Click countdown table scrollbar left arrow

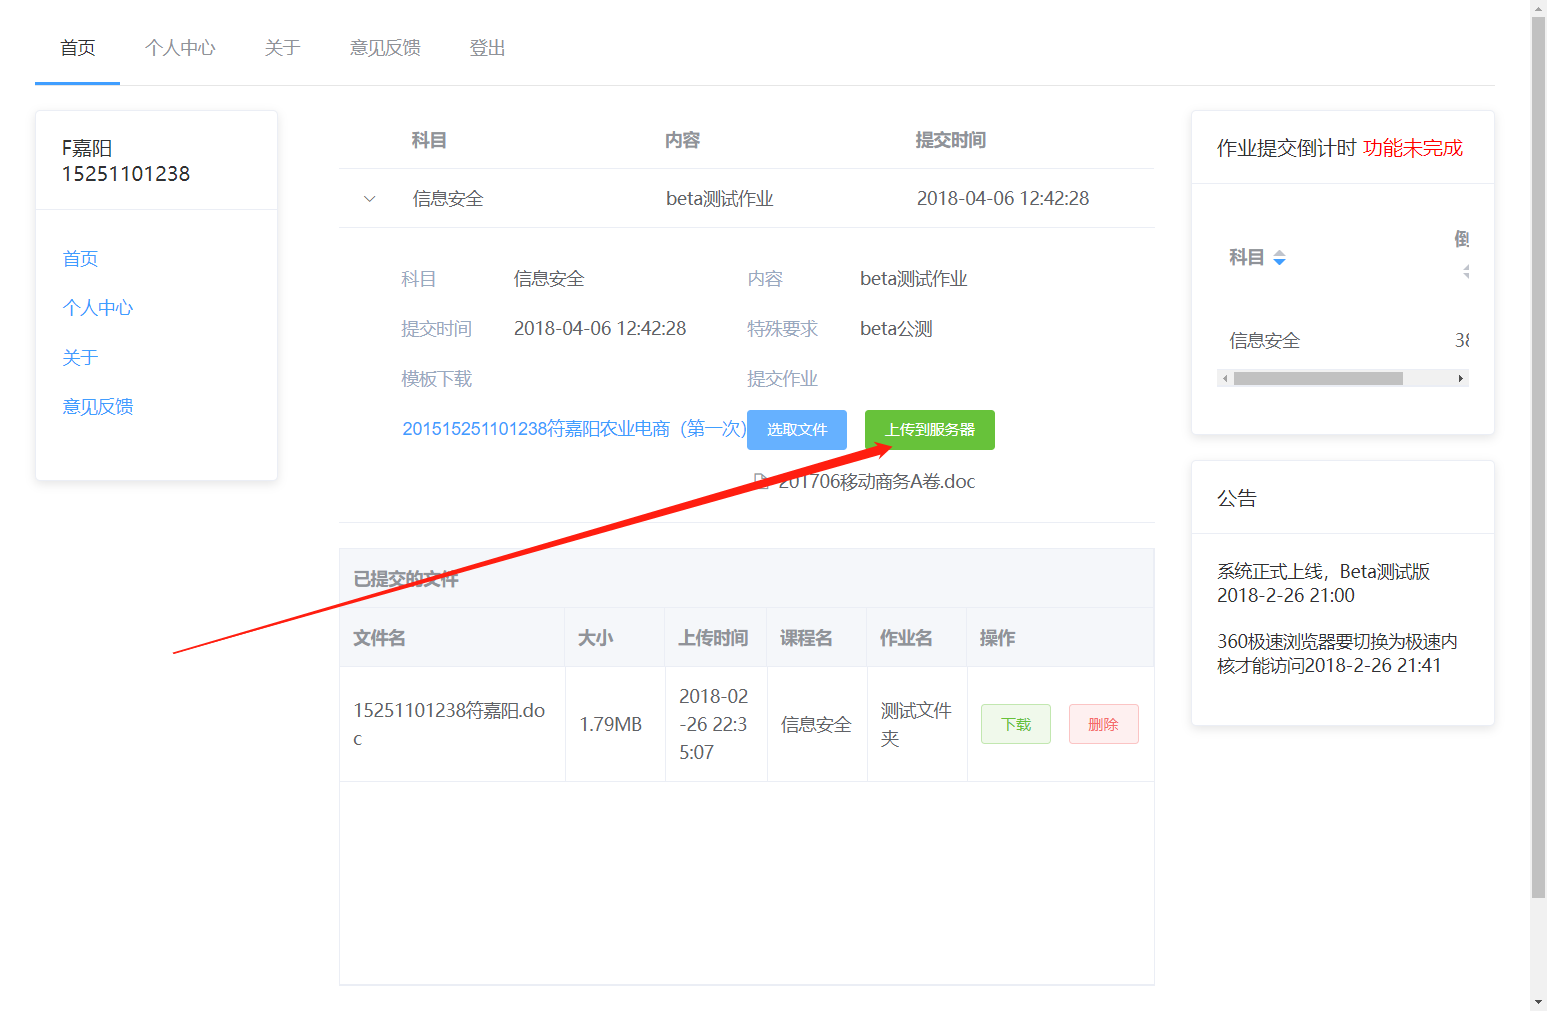(1225, 379)
